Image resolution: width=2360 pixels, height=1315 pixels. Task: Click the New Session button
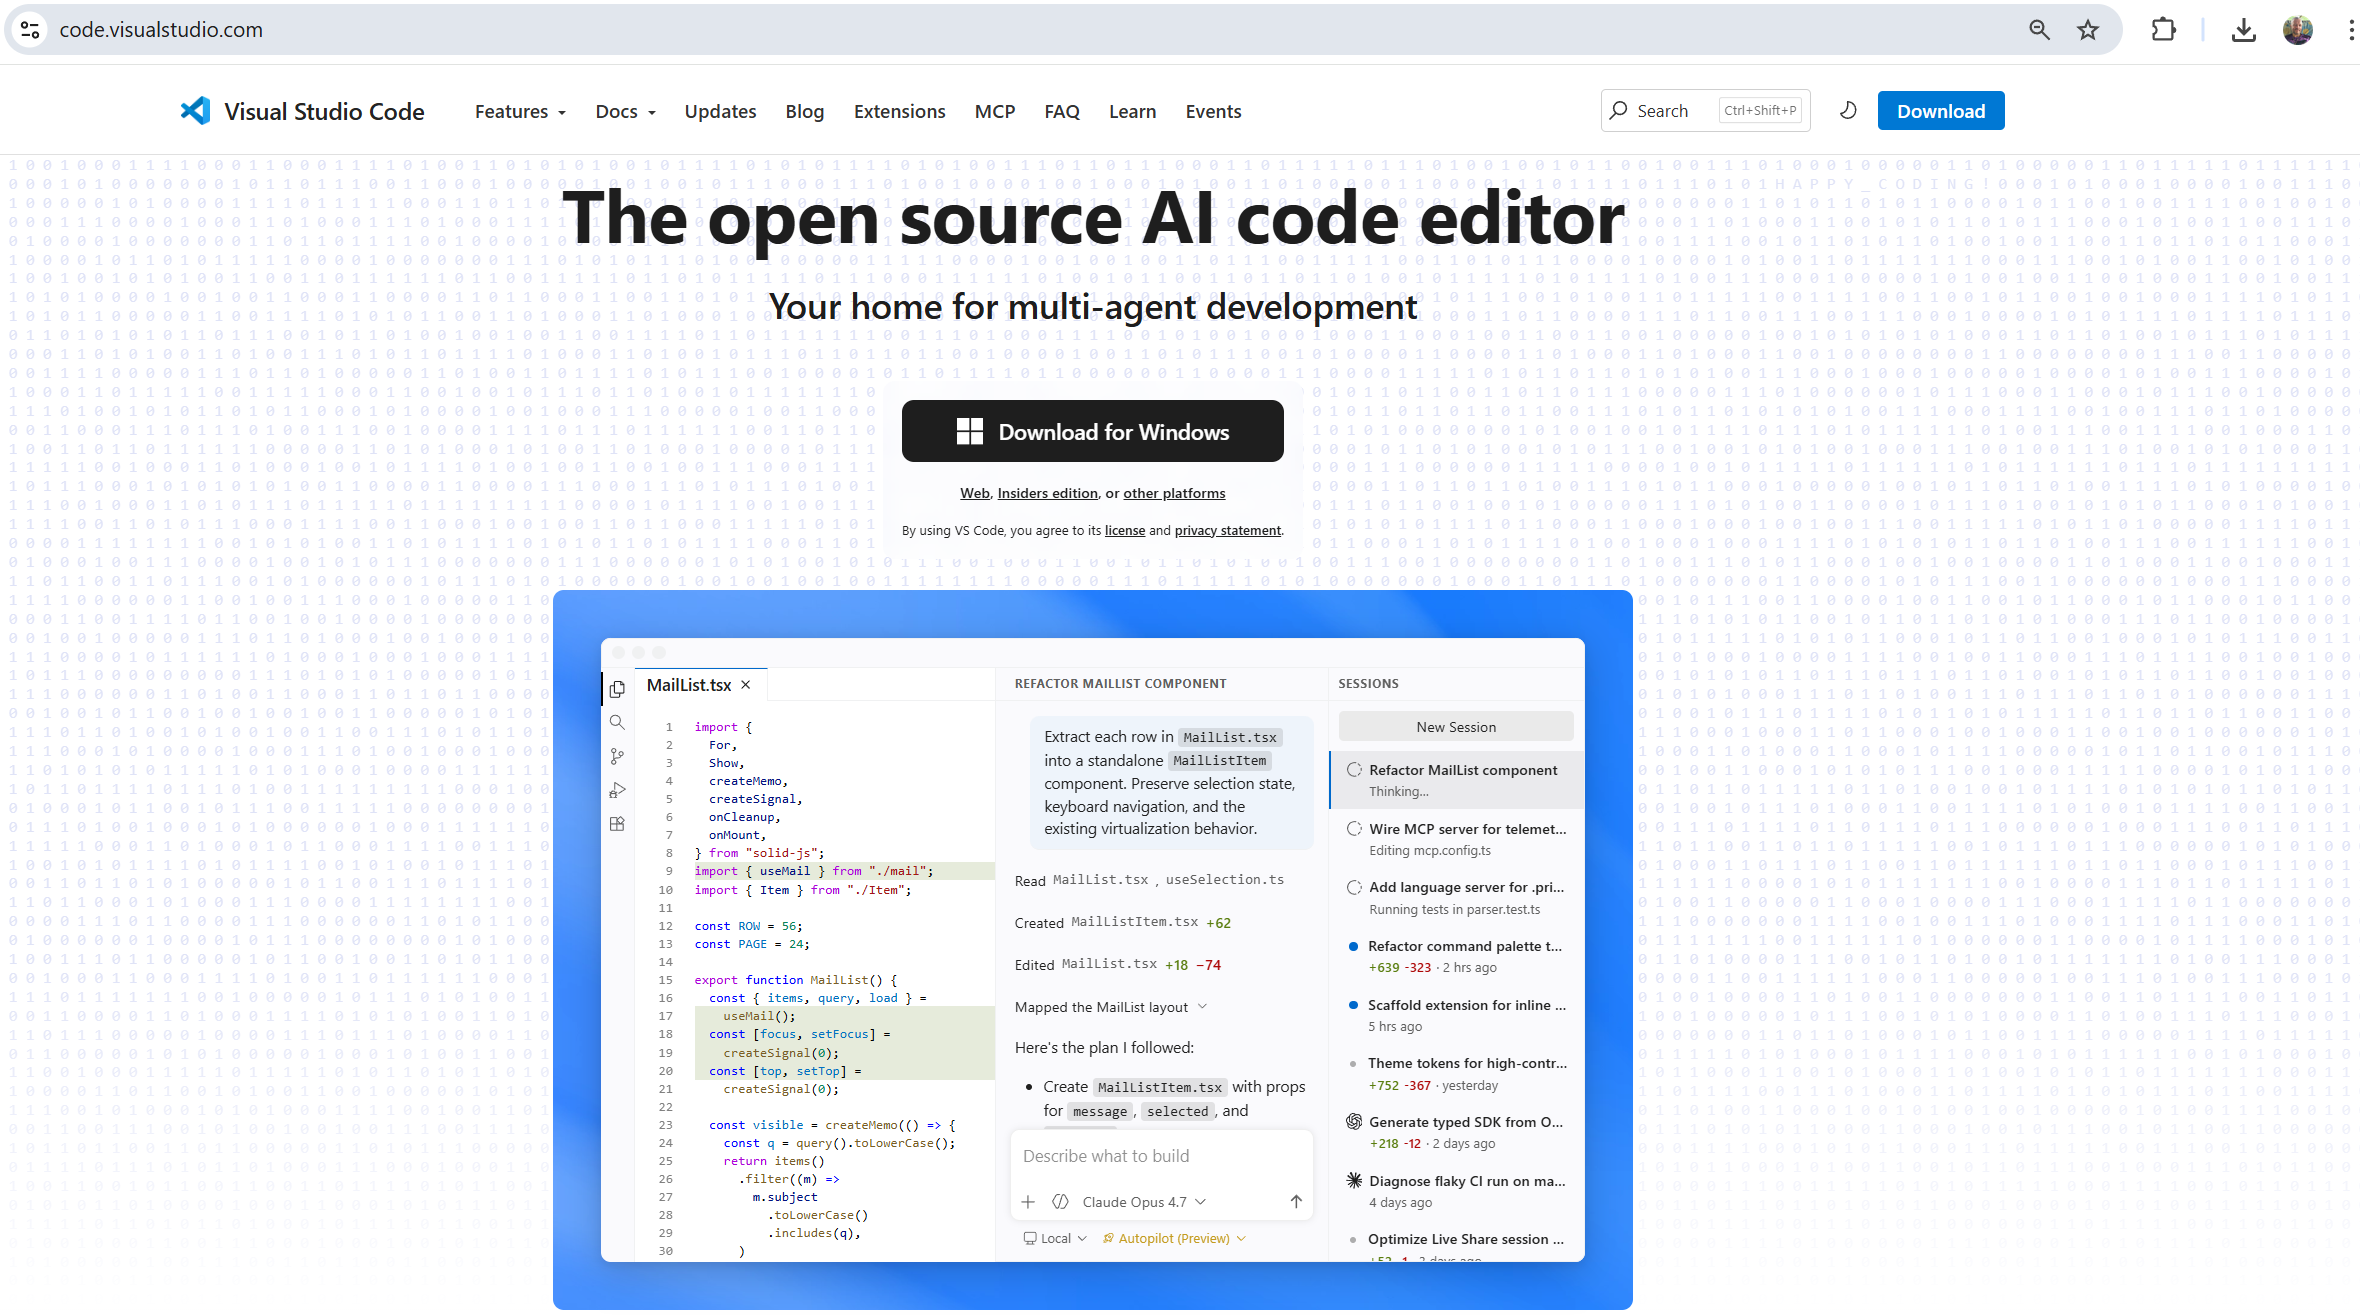[x=1456, y=727]
